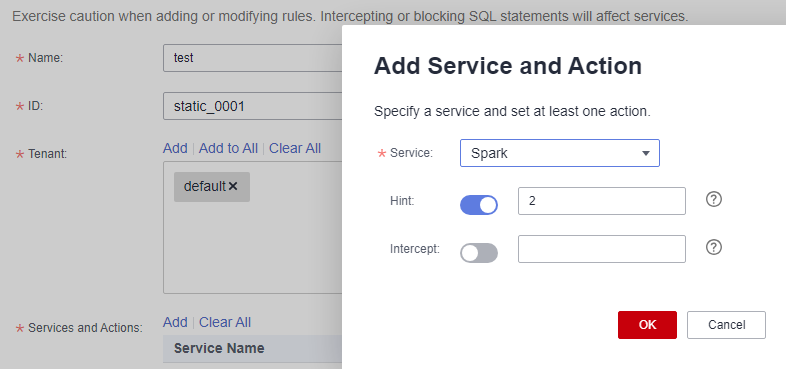The image size is (786, 369).
Task: Remove the default tenant tag via its x icon
Action: point(233,187)
